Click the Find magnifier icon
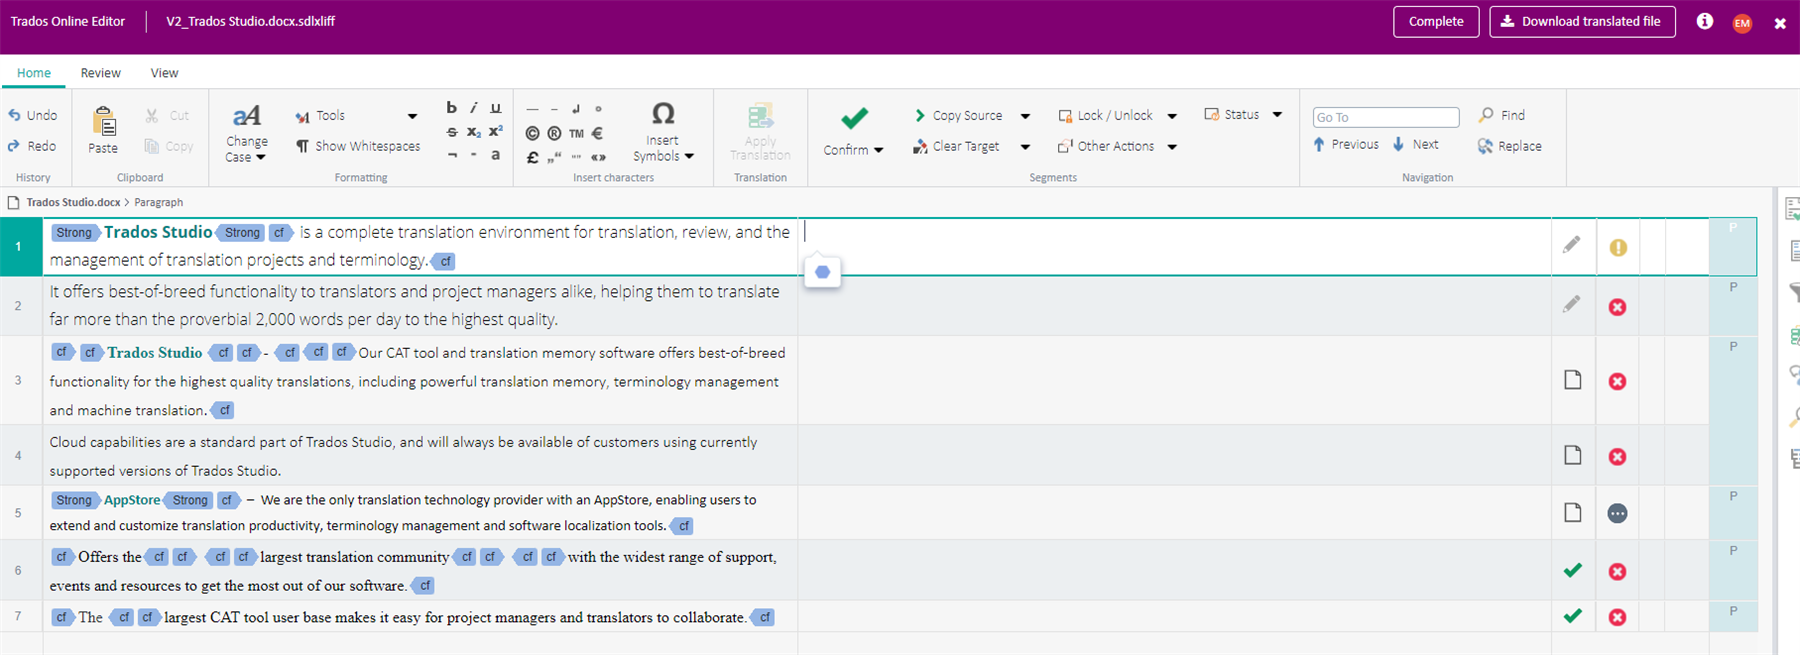Screen dimensions: 1800x655 tap(1486, 115)
